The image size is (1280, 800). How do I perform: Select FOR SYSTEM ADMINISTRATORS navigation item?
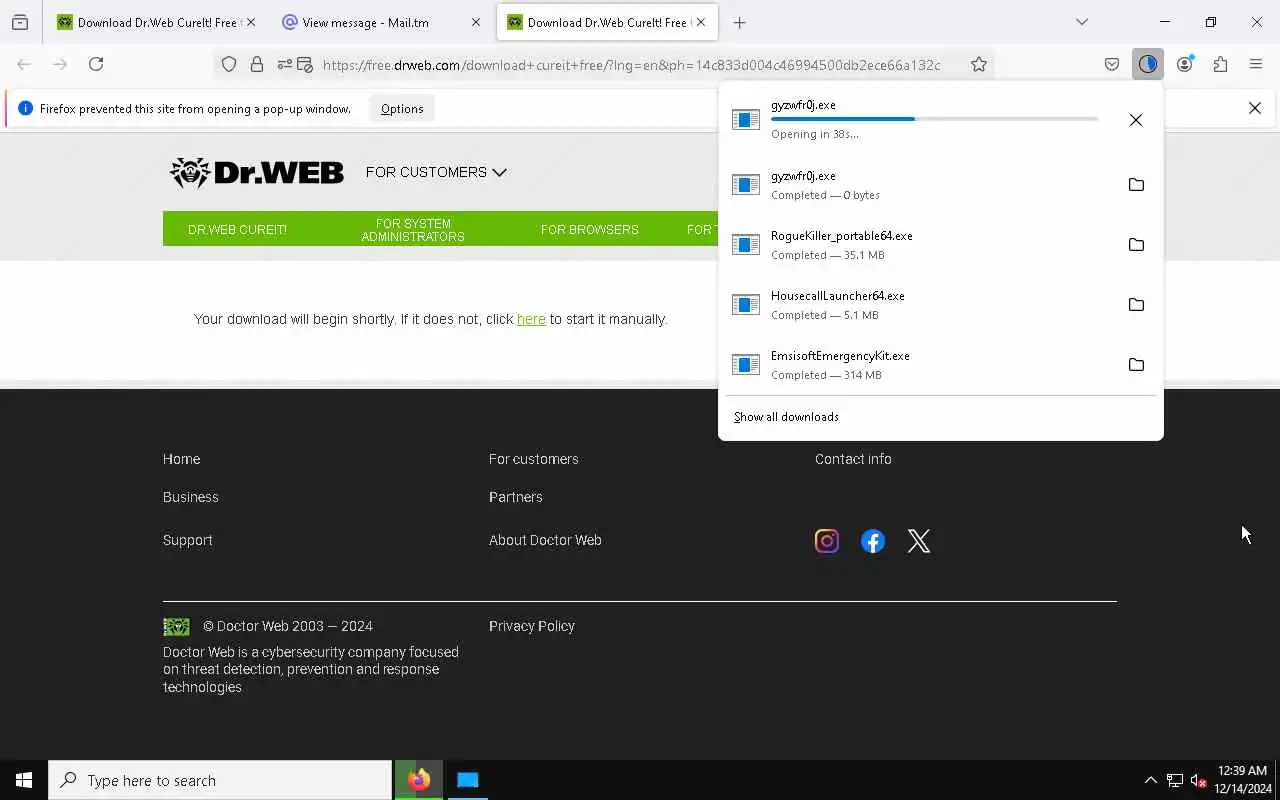point(413,229)
